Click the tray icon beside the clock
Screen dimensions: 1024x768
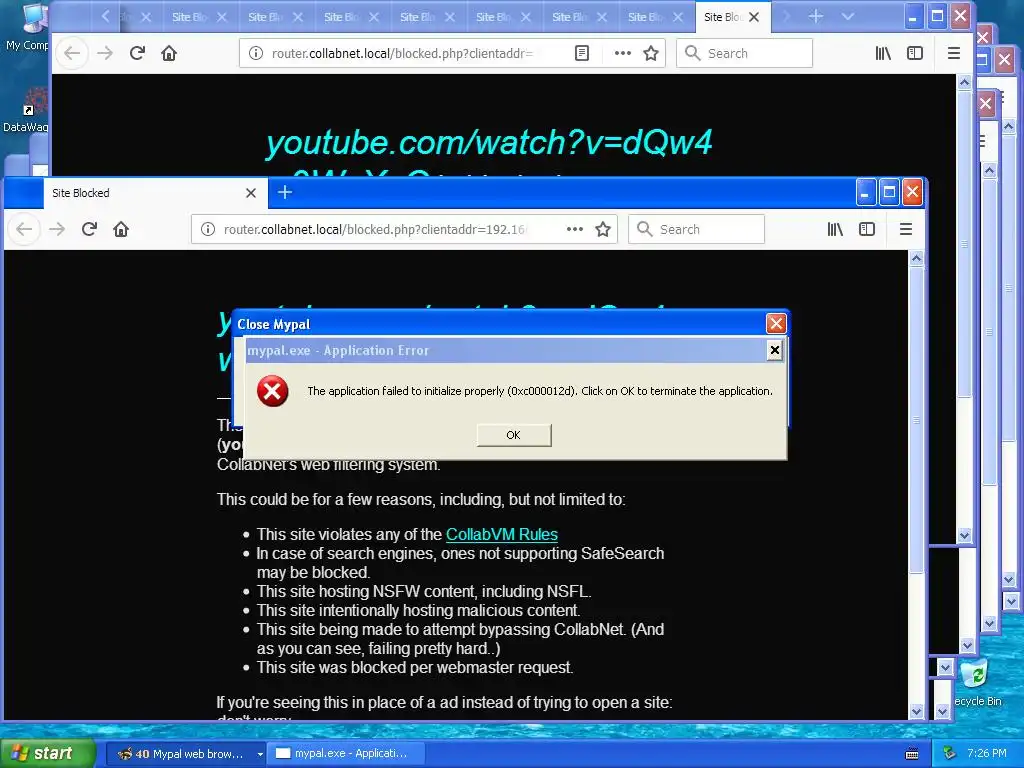[950, 754]
